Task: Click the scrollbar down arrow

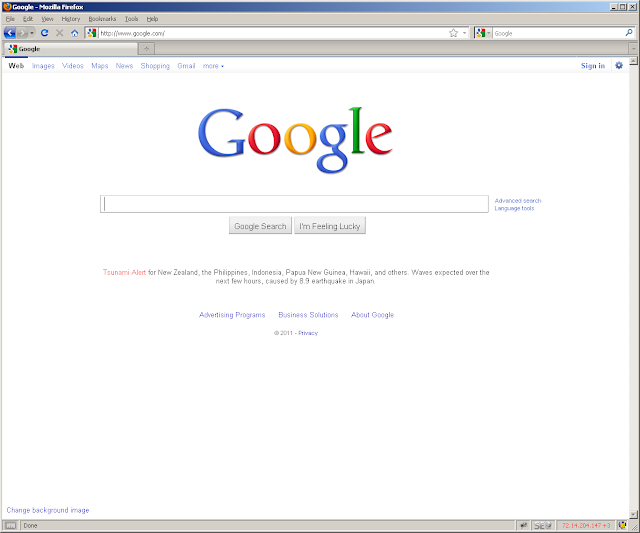Action: [633, 515]
